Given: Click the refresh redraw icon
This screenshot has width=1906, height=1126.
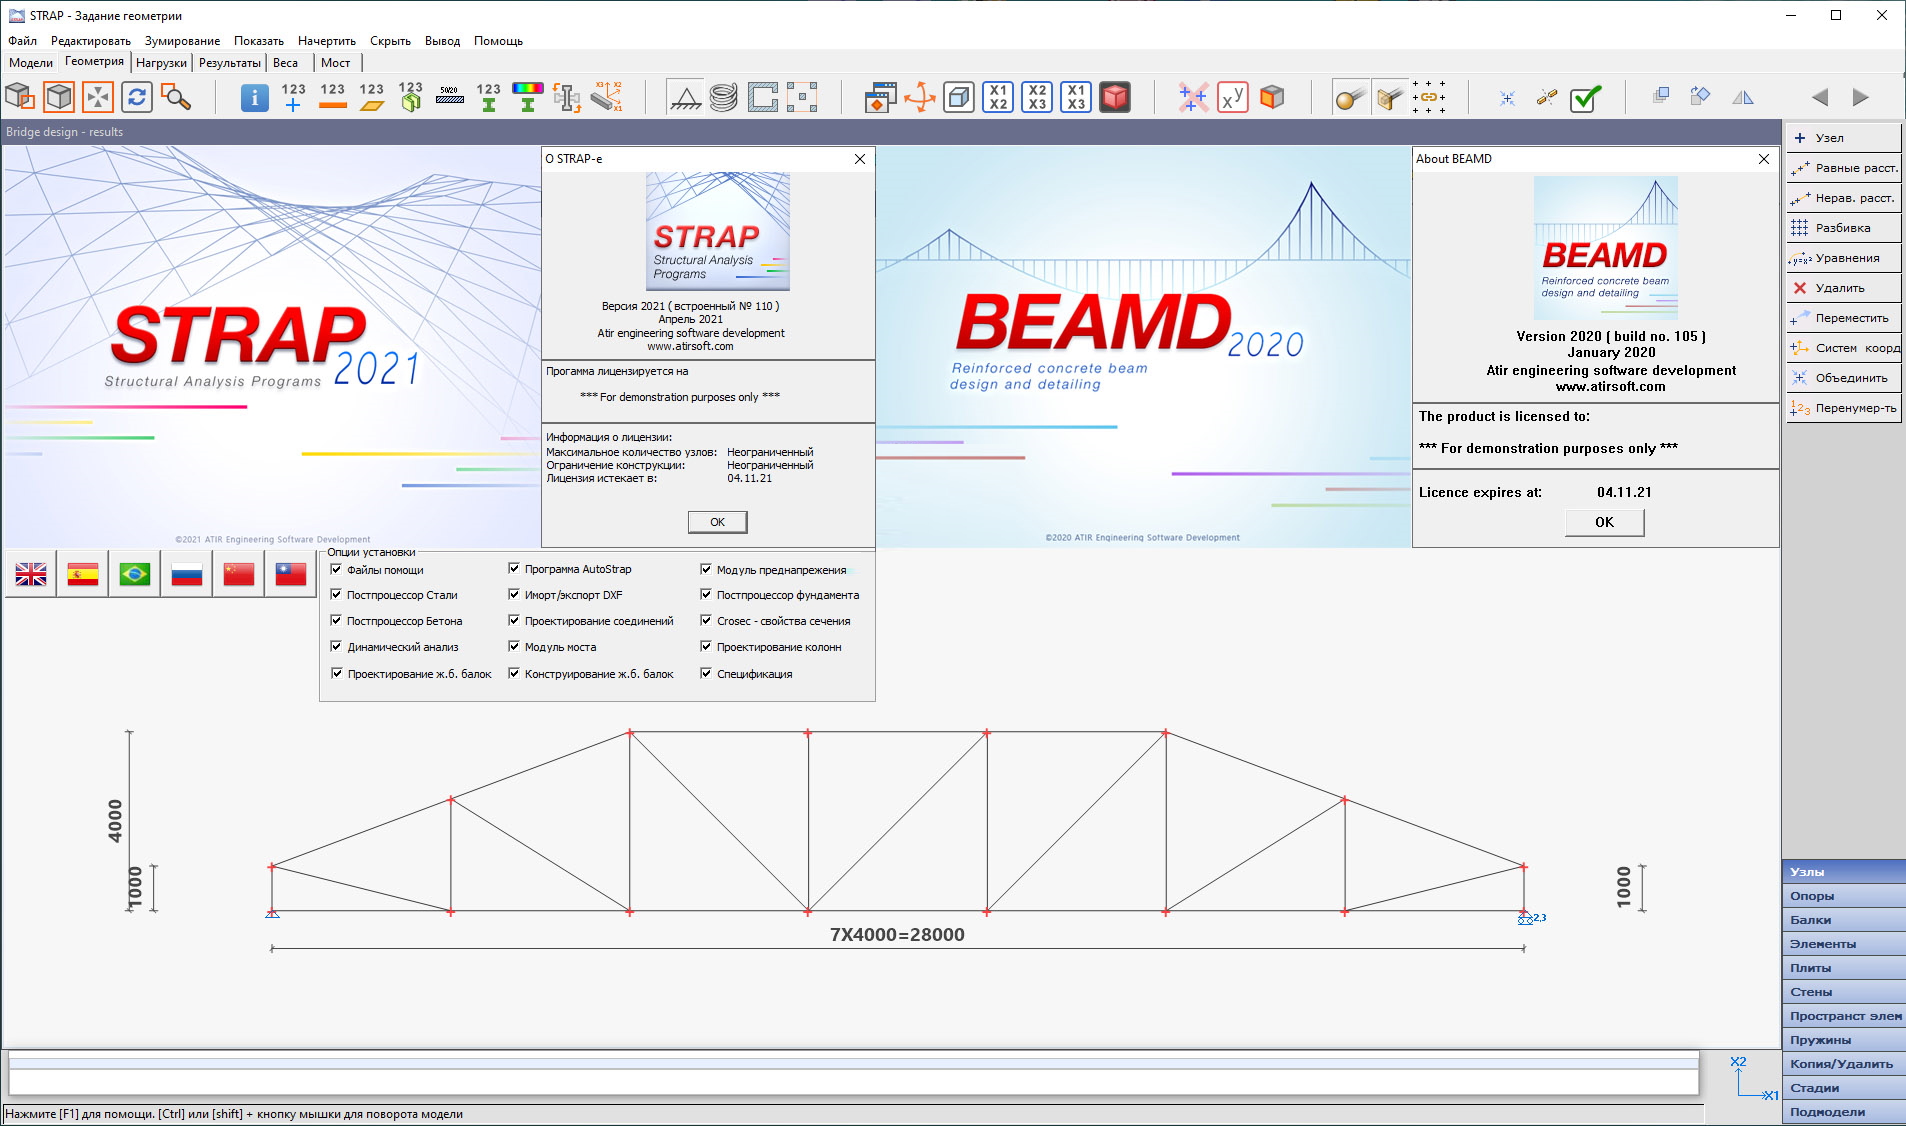Looking at the screenshot, I should pos(137,97).
